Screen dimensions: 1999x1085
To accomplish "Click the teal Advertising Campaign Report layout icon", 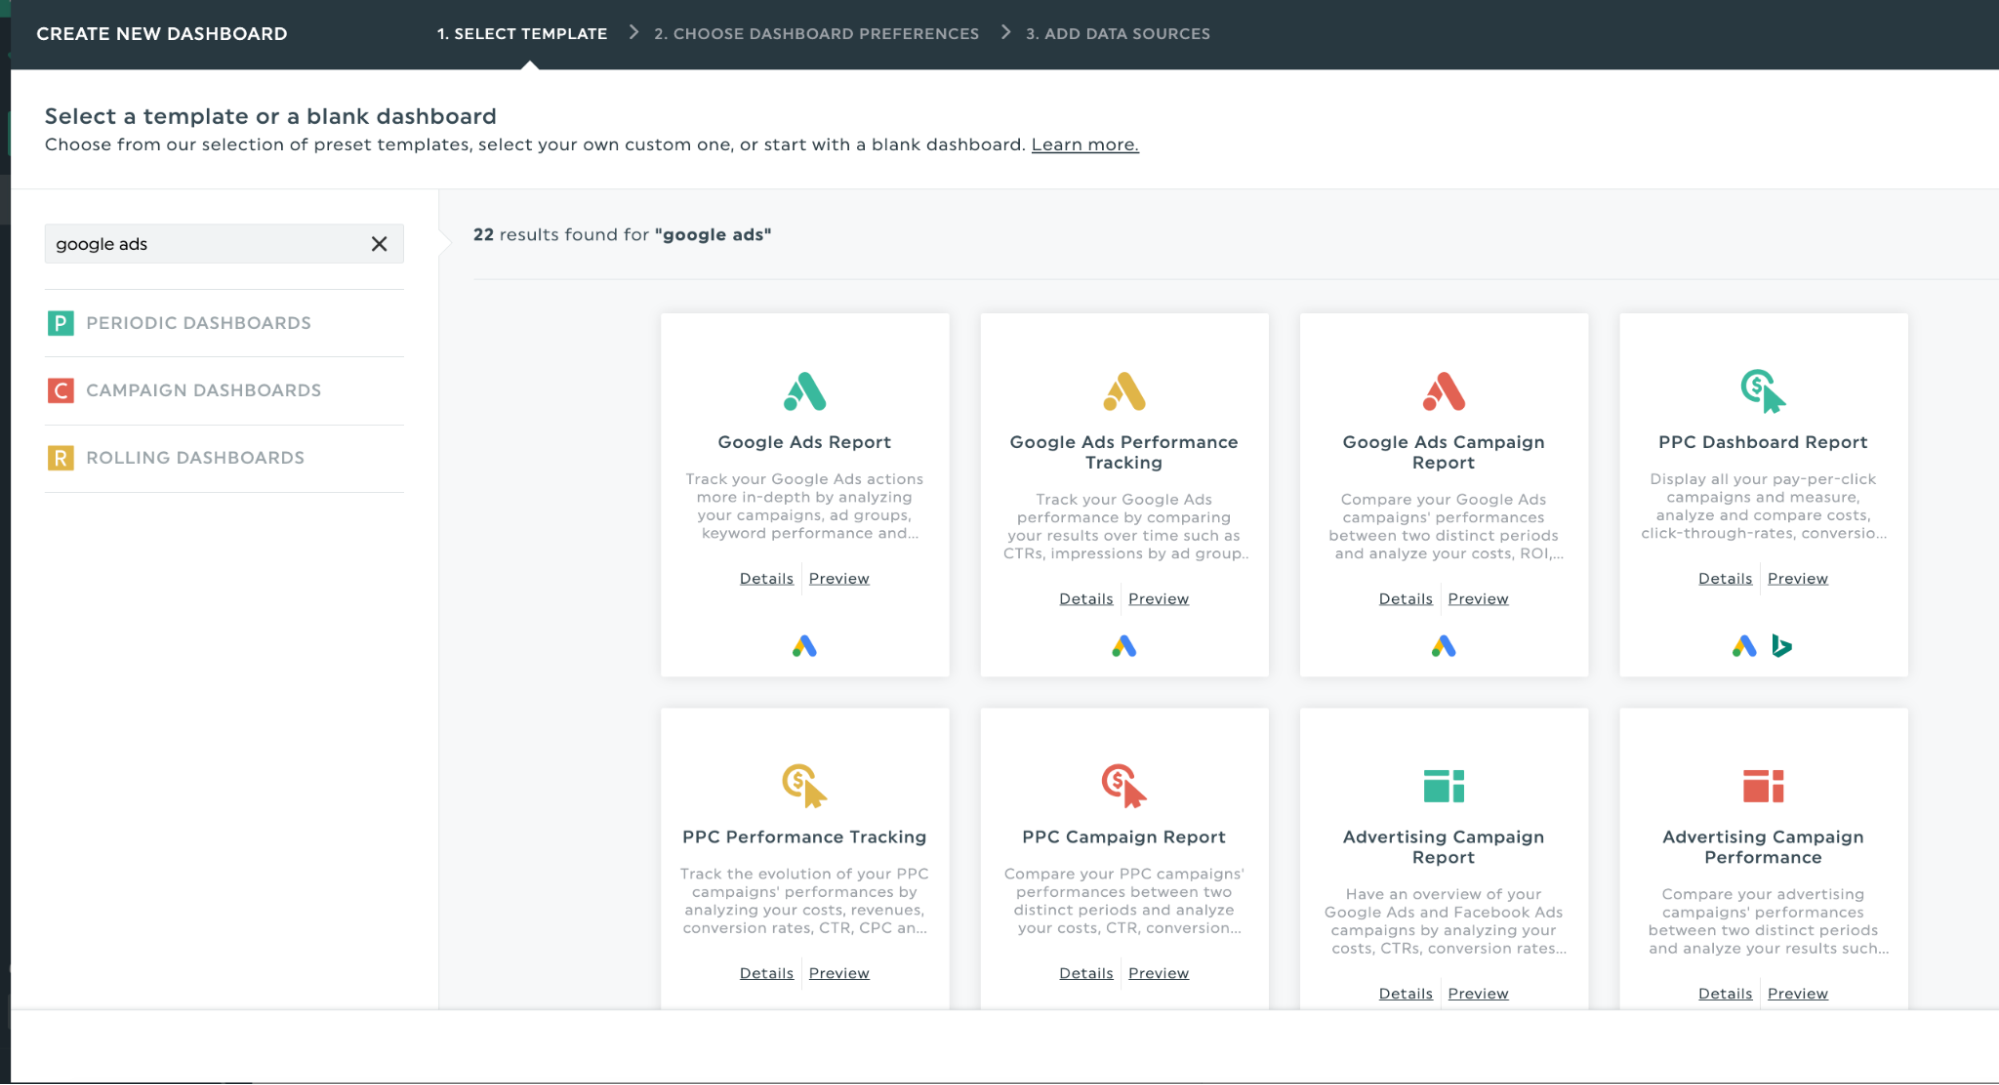I will [x=1443, y=786].
